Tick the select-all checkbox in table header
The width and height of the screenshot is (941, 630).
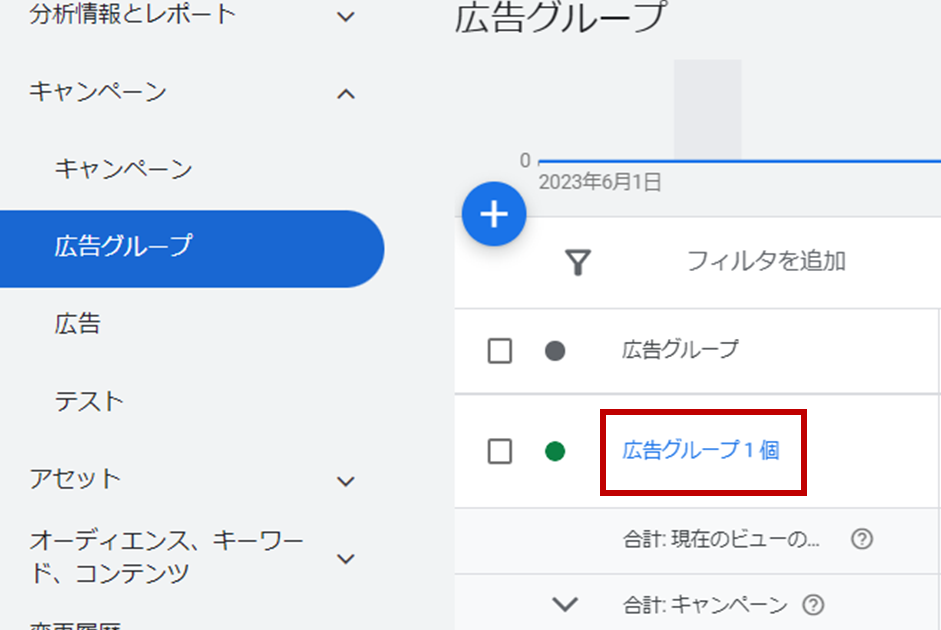500,351
